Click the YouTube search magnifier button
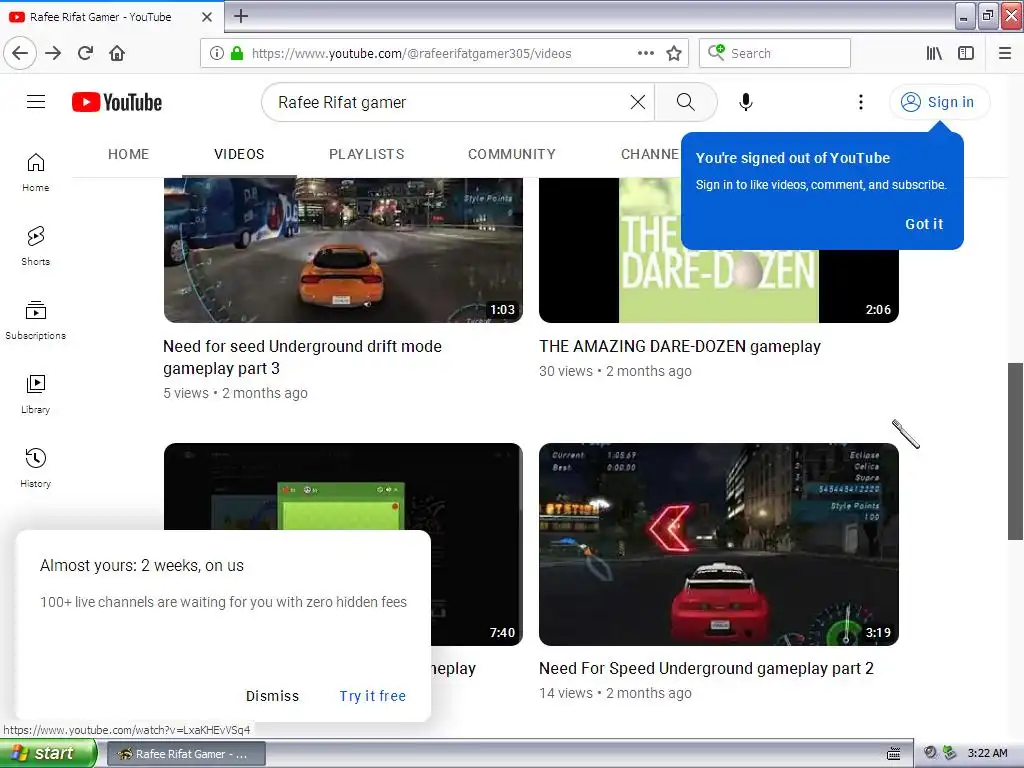The image size is (1024, 768). tap(685, 102)
